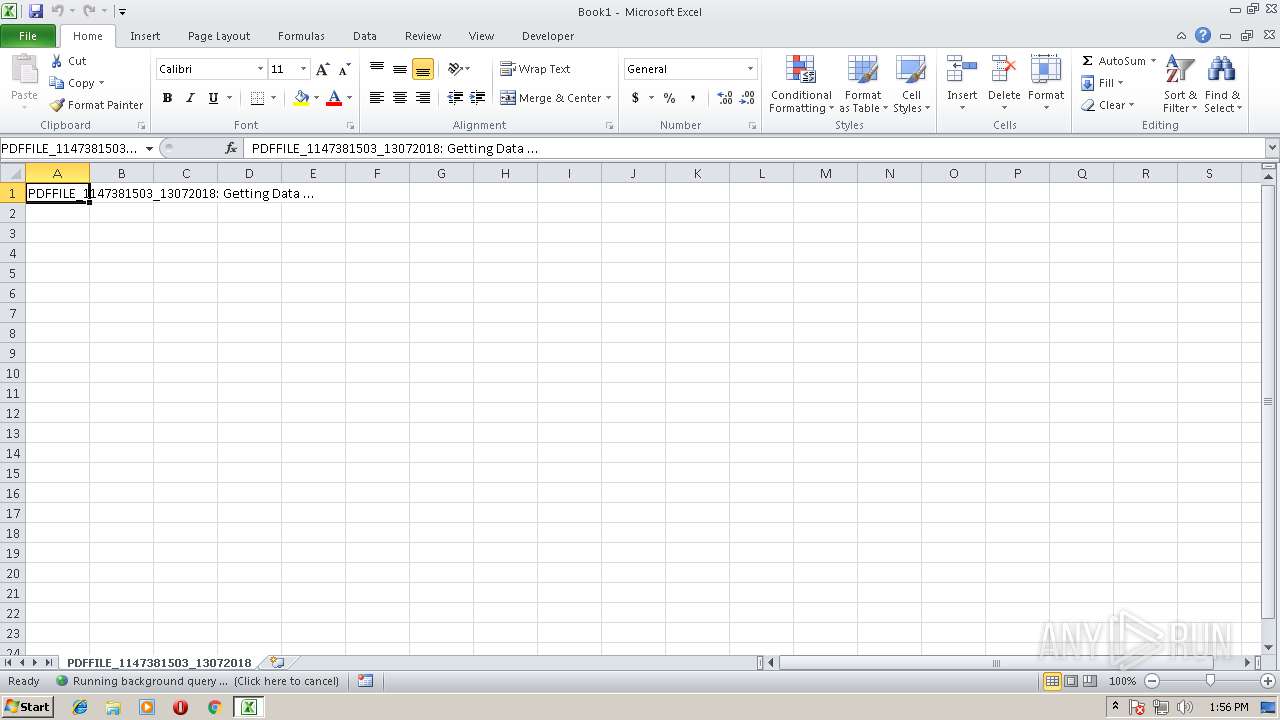Image resolution: width=1280 pixels, height=720 pixels.
Task: Click the Paste icon
Action: (24, 70)
